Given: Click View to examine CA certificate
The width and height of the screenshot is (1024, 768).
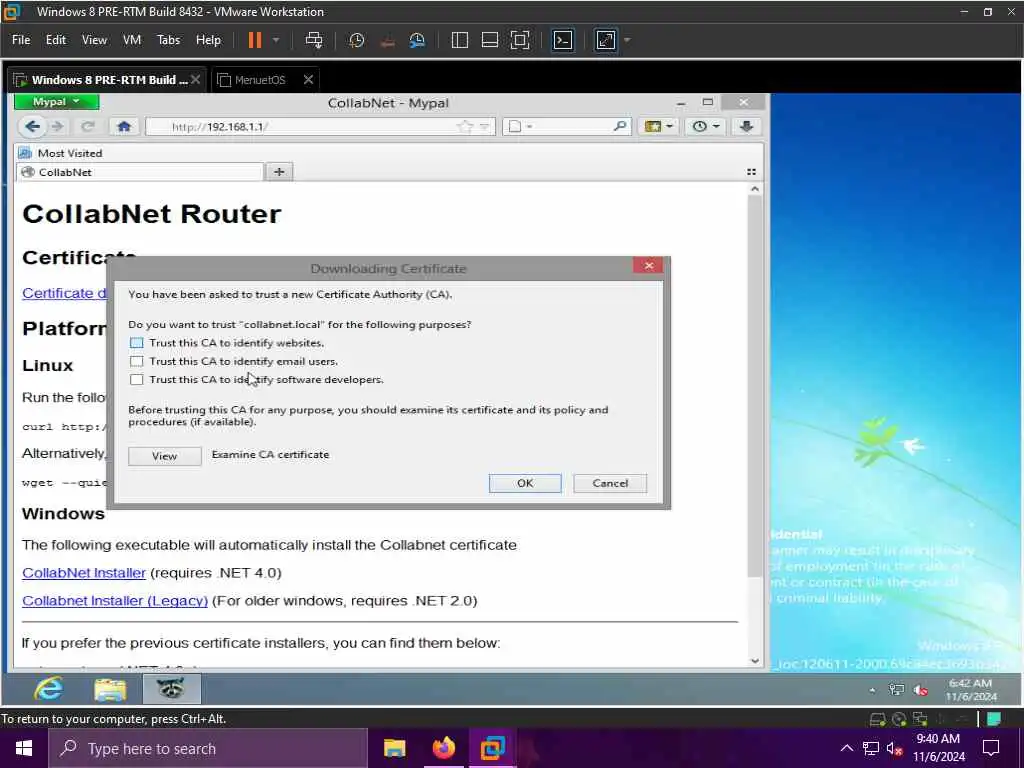Looking at the screenshot, I should coord(165,456).
